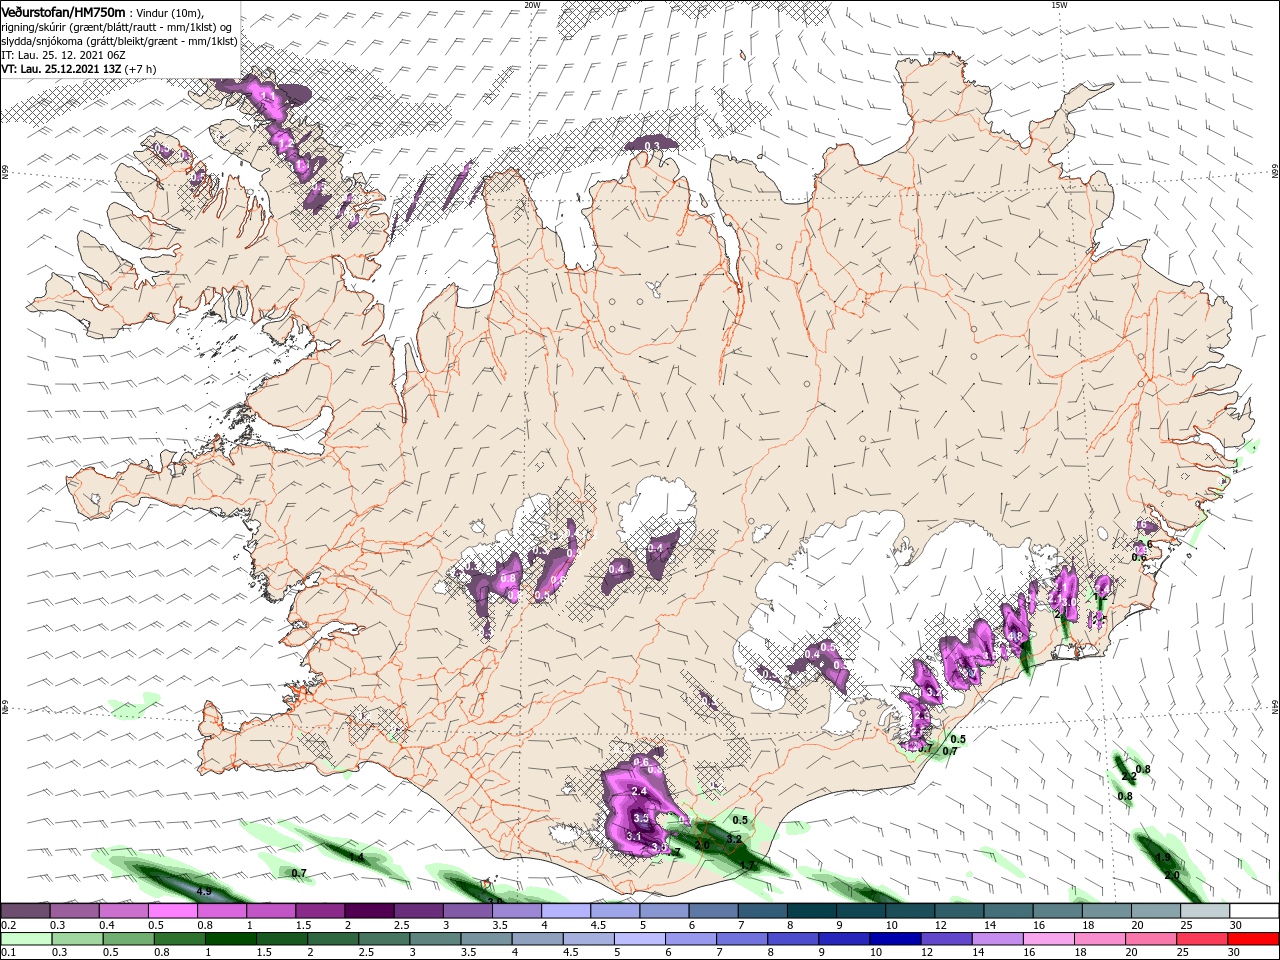Click the 'slydda/snjókoma (grátt/bleikt/grænt - mm/1klst)' line
This screenshot has height=960, width=1280.
point(119,41)
